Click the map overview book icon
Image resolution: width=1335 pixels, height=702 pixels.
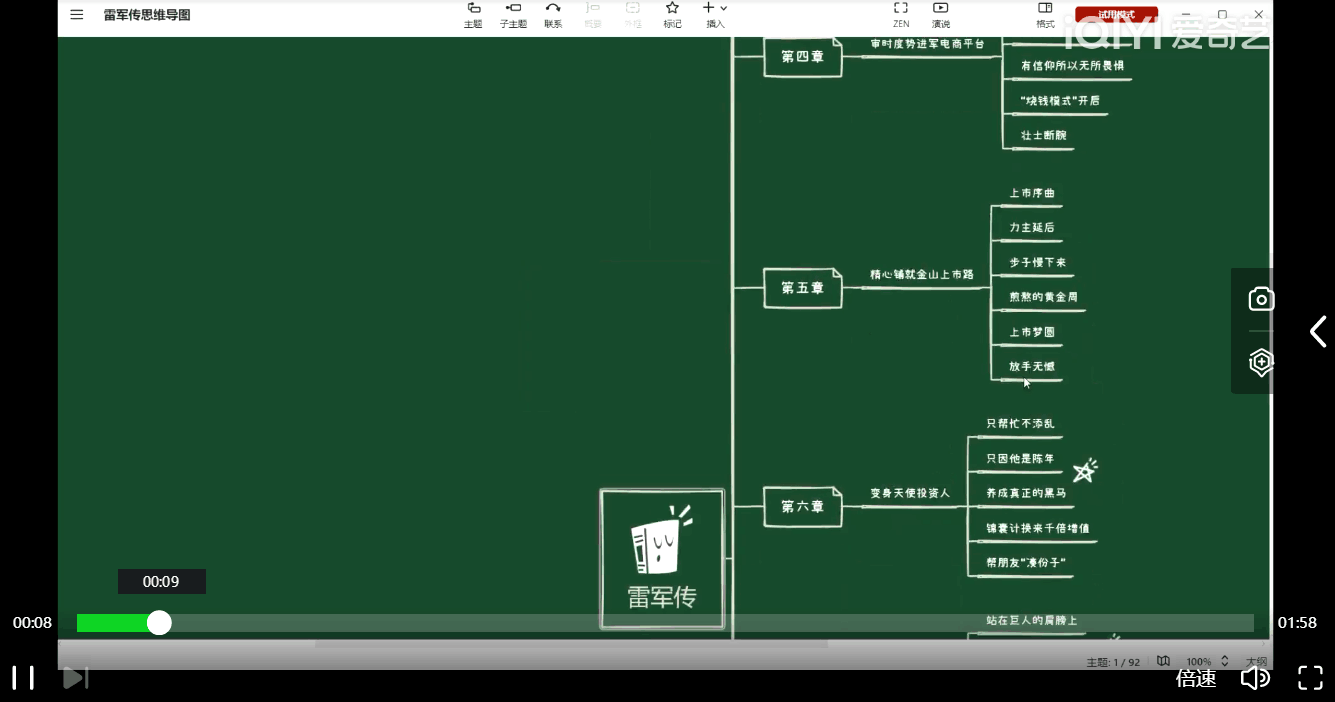(x=1163, y=661)
